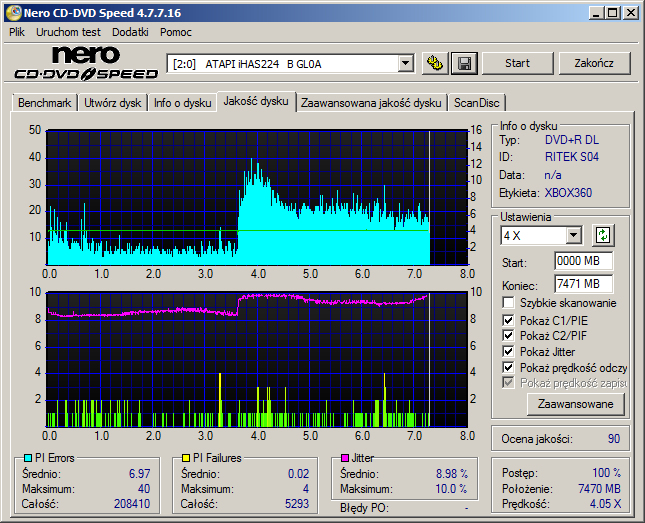This screenshot has height=523, width=645.
Task: Maximize the Nero CD-DVD Speed window
Action: coord(613,13)
